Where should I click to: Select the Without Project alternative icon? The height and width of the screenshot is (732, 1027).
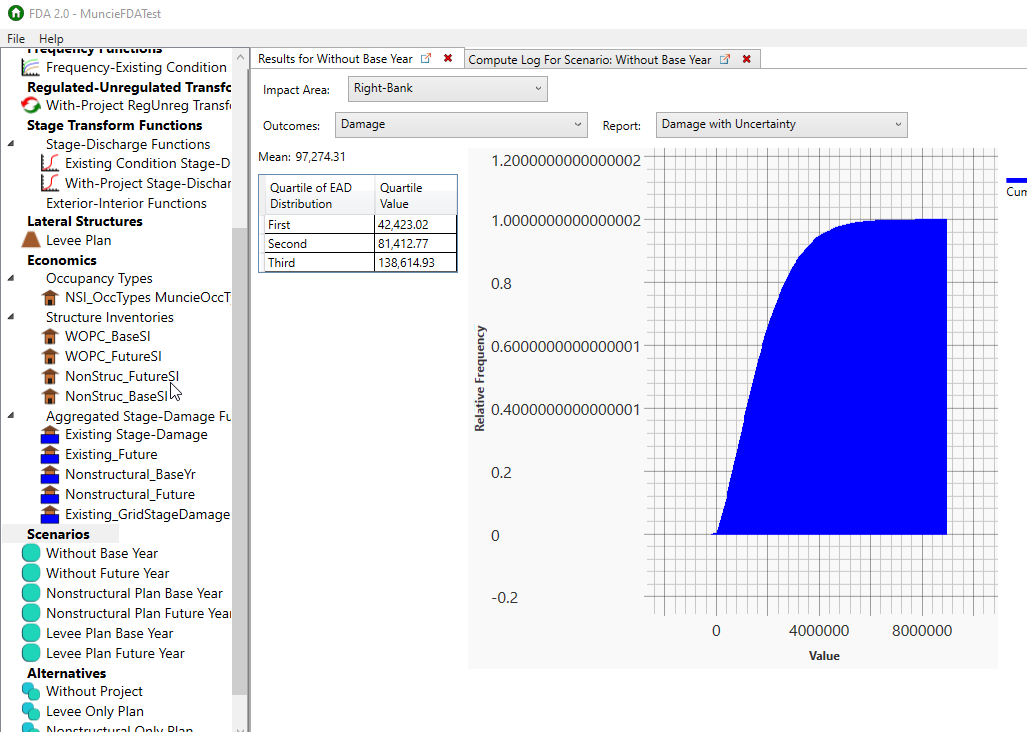29,691
